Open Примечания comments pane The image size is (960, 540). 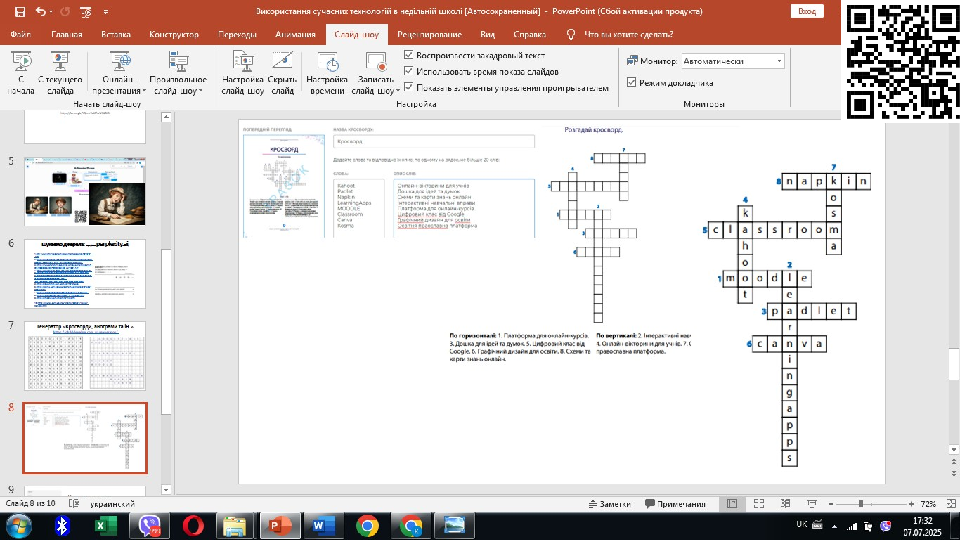tap(675, 504)
